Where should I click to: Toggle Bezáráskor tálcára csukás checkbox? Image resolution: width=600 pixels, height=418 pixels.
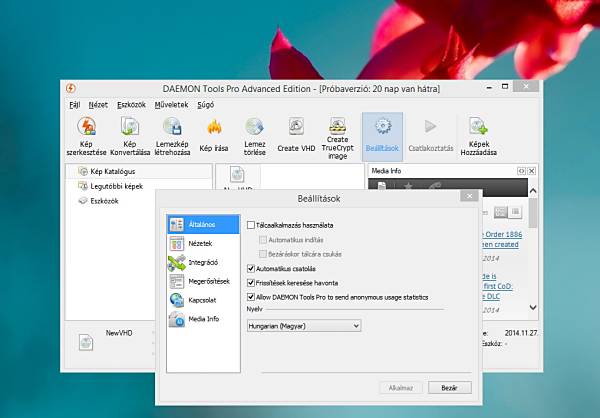click(263, 254)
